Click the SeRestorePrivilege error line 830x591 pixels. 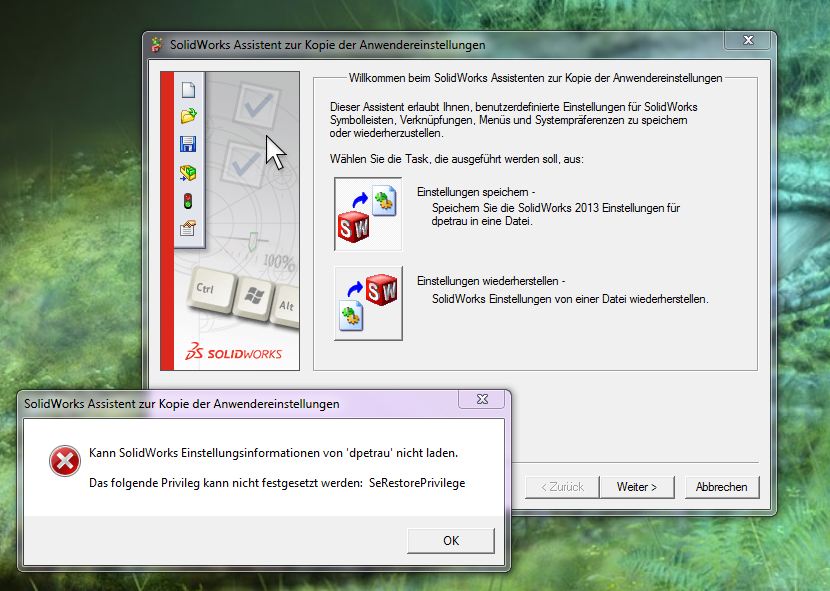[277, 483]
